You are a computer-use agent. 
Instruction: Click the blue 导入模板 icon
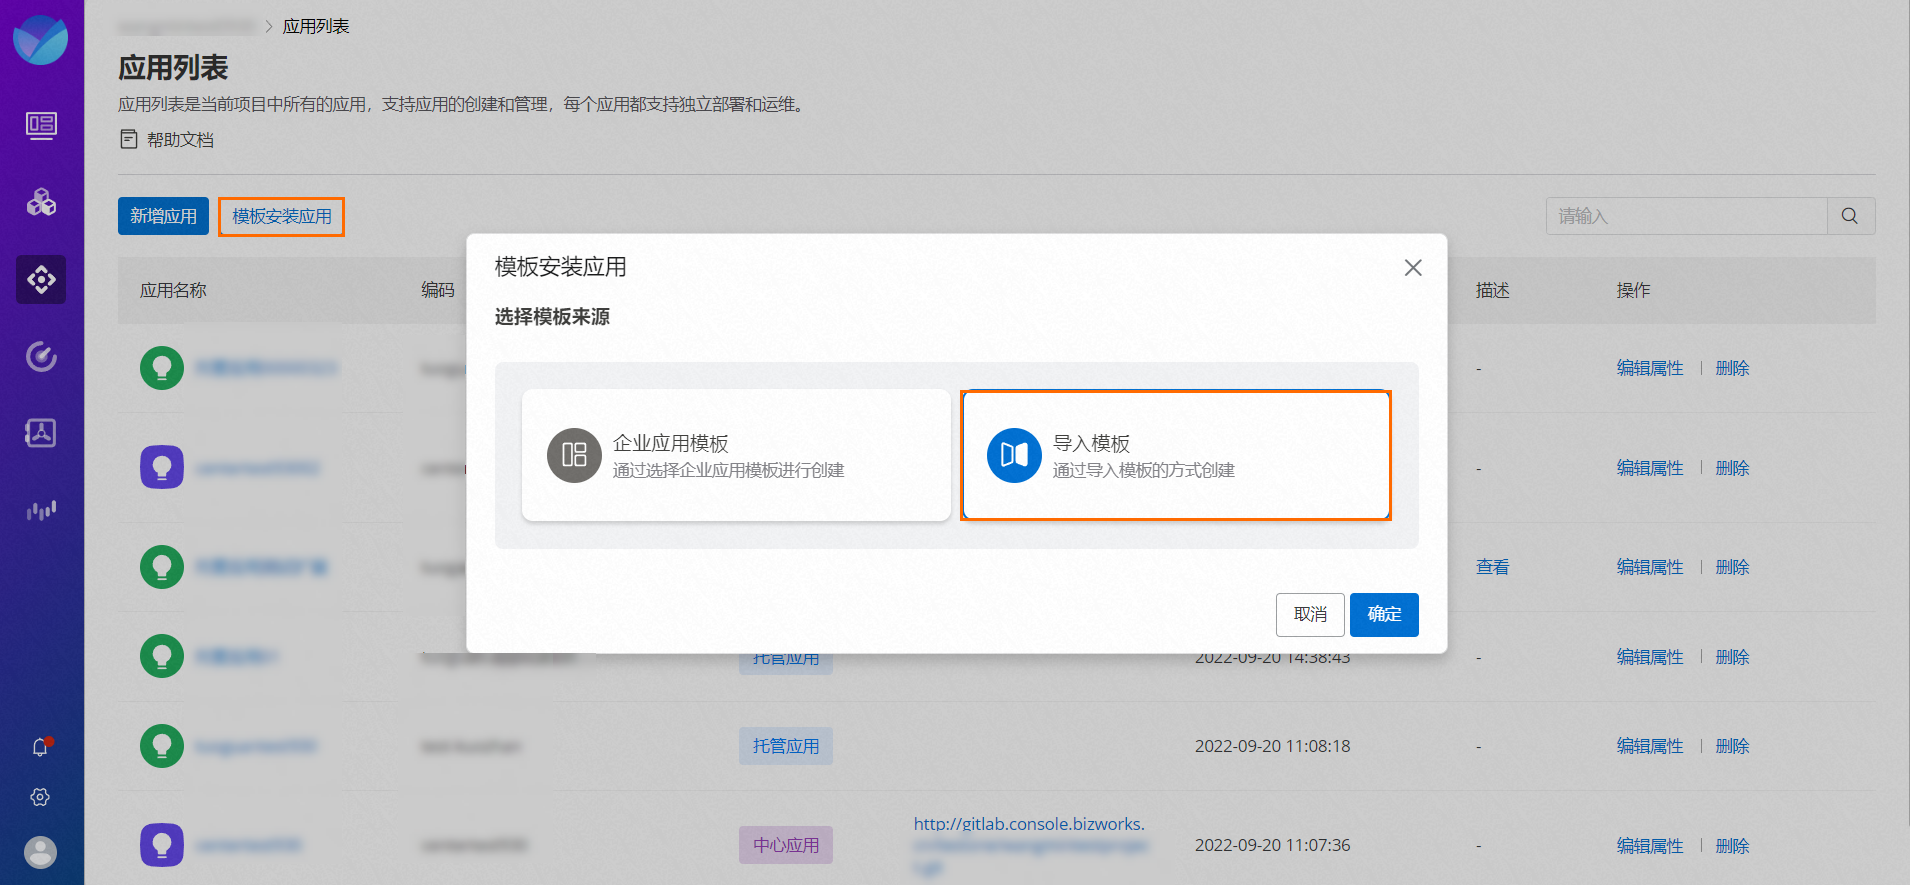1014,455
